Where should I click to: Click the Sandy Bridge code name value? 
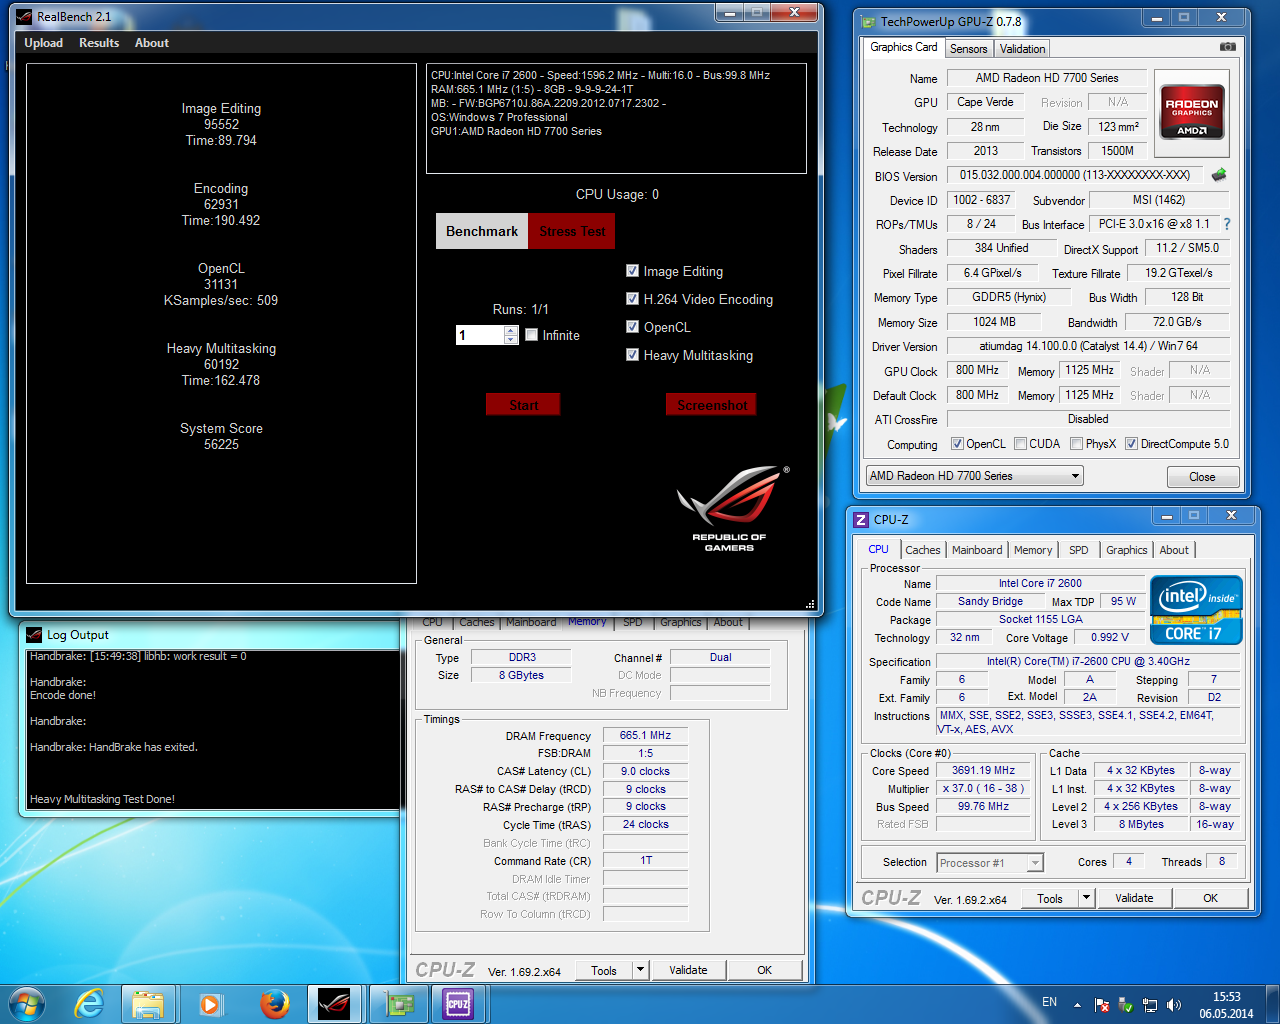click(990, 602)
